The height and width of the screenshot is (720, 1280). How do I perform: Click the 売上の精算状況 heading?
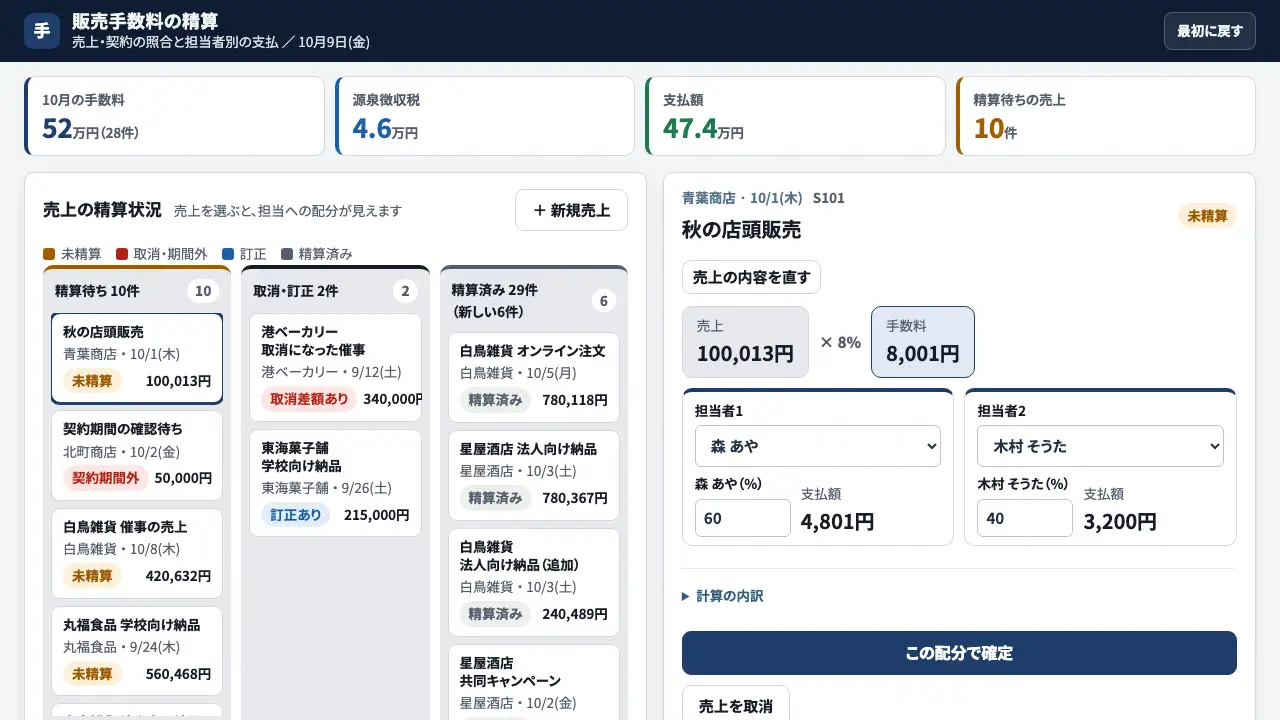tap(102, 210)
